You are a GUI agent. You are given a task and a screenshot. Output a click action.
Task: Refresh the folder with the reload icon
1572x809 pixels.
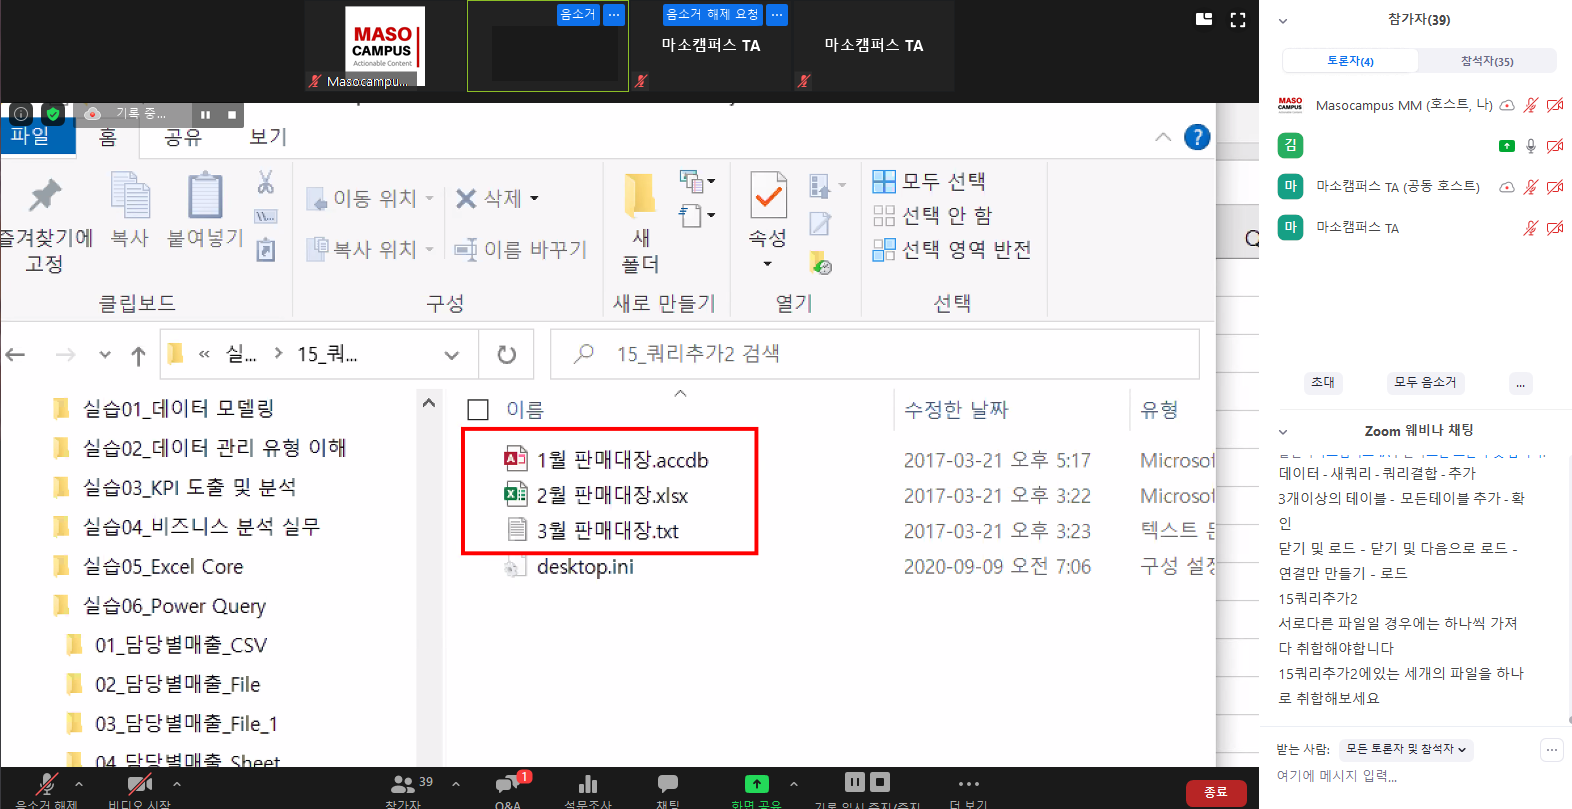[x=507, y=354]
